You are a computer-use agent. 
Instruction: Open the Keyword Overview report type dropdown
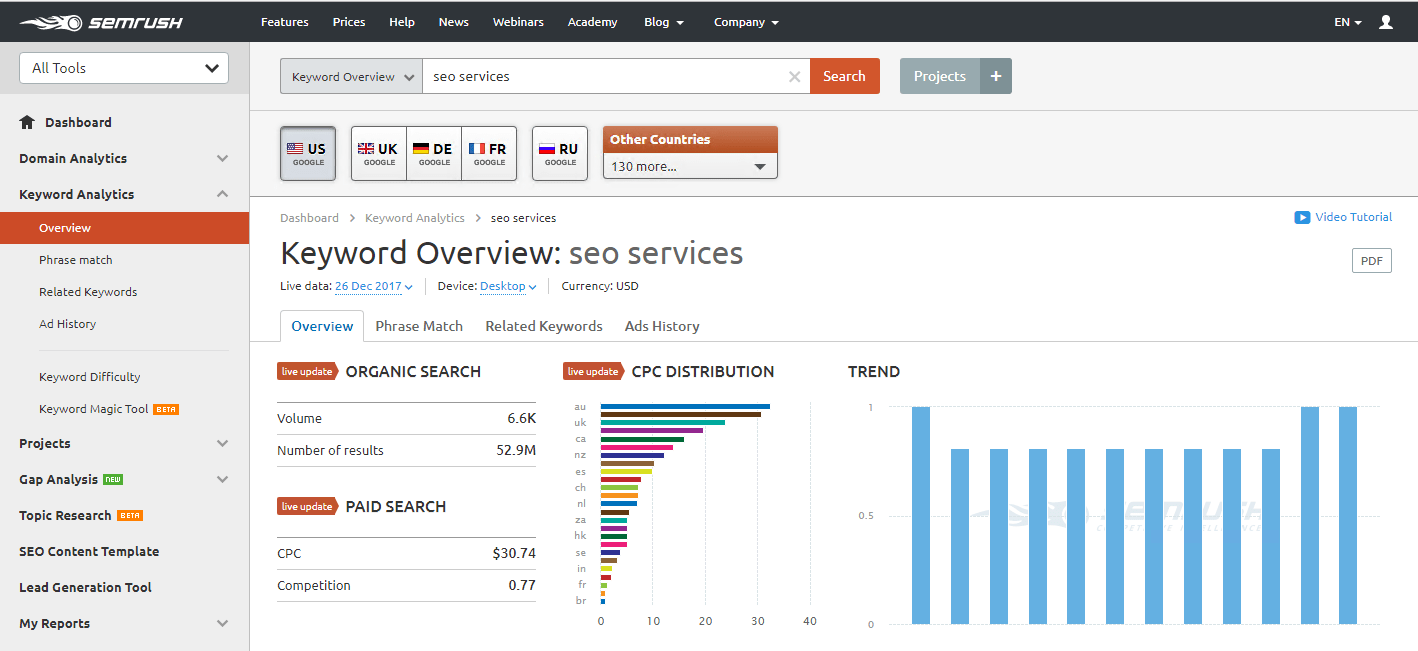(351, 76)
